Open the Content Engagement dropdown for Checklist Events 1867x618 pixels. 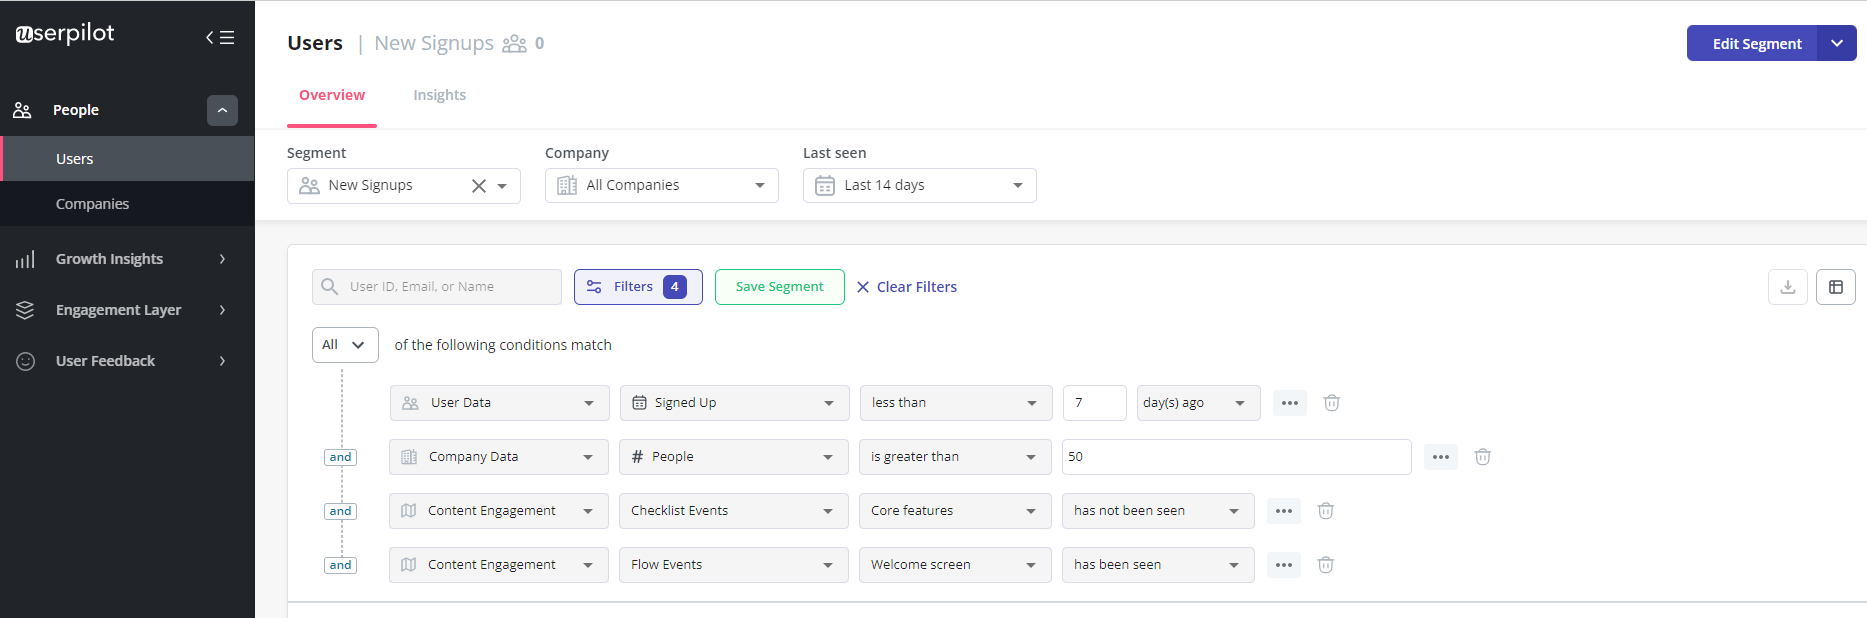pos(498,511)
